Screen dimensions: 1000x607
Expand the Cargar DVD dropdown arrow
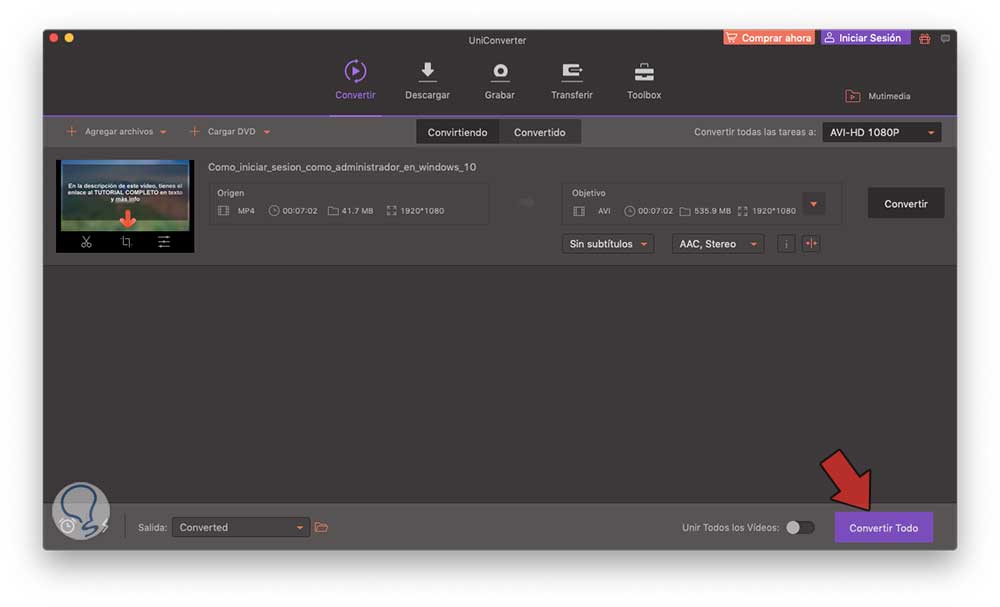coord(267,132)
